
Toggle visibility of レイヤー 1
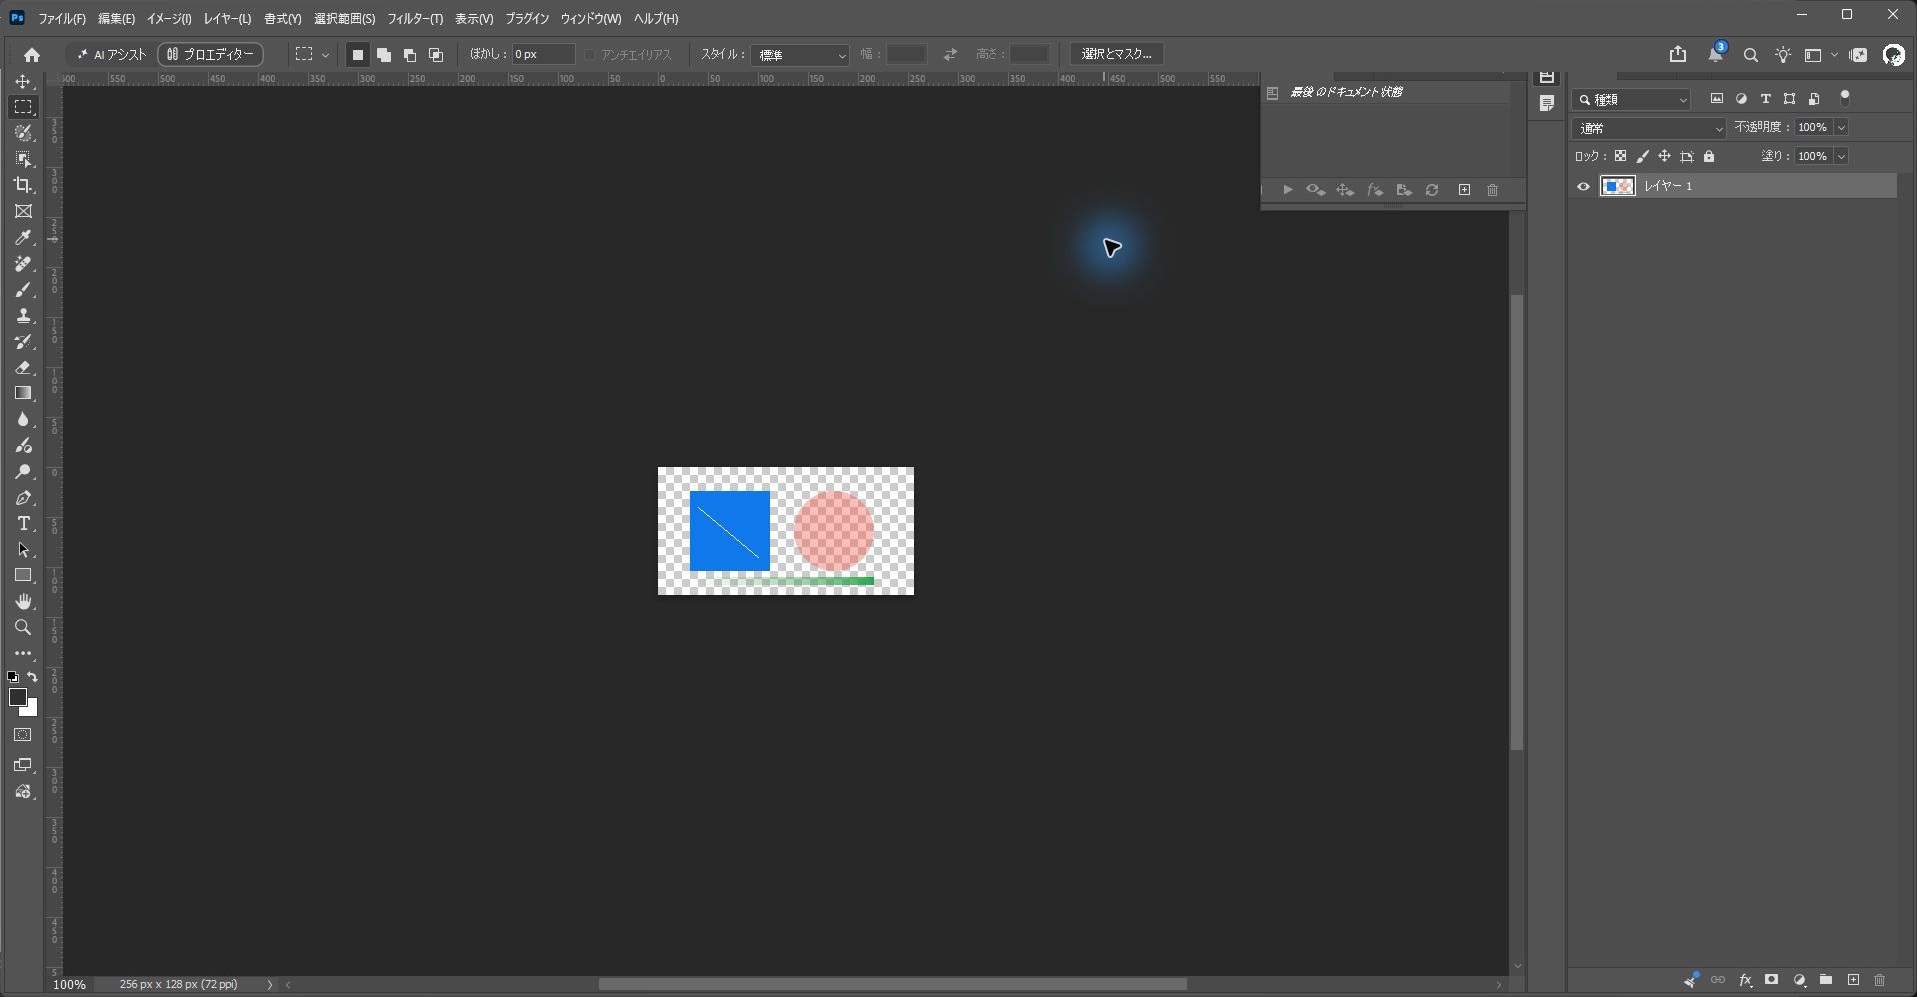[x=1583, y=186]
